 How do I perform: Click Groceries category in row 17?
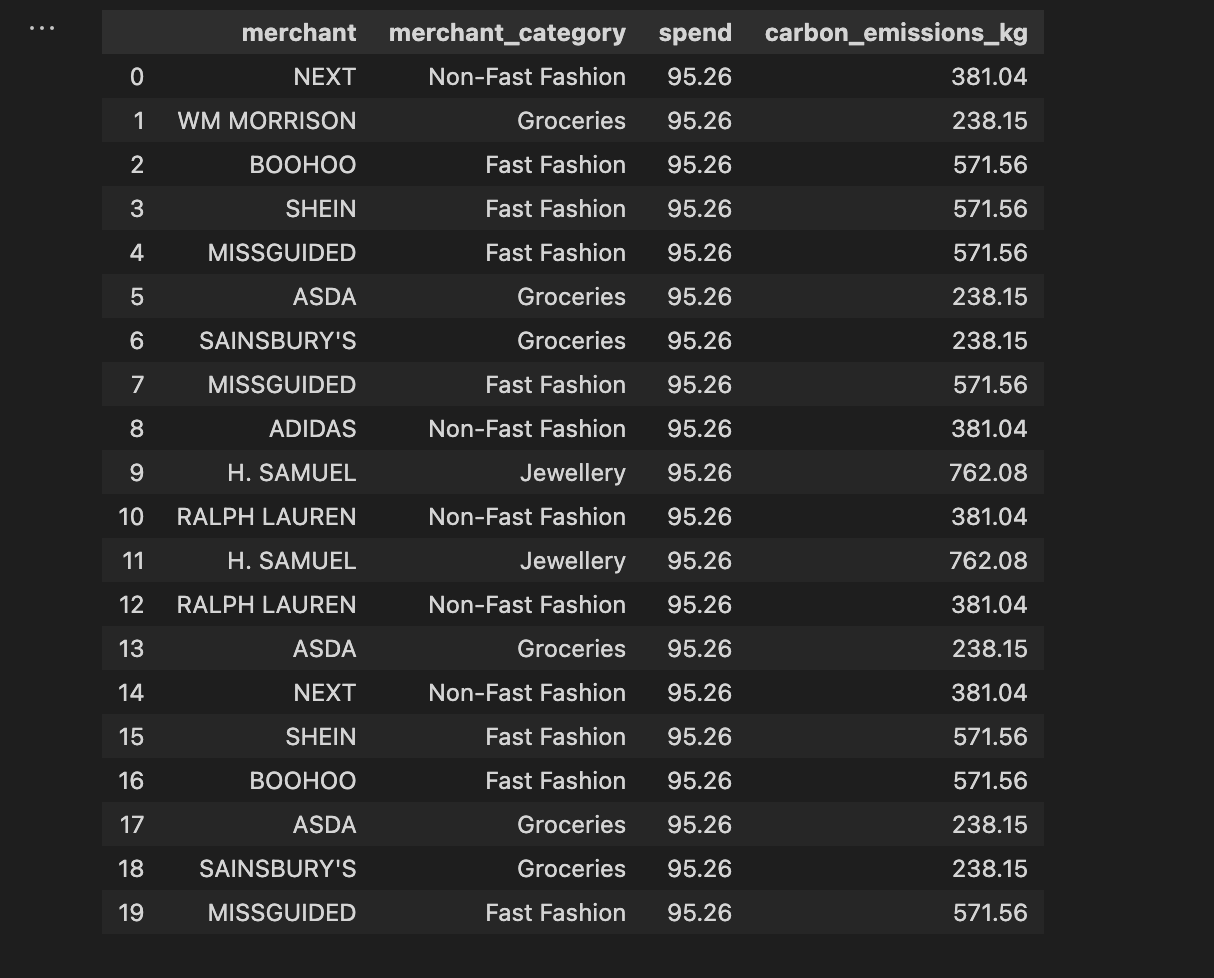[572, 825]
